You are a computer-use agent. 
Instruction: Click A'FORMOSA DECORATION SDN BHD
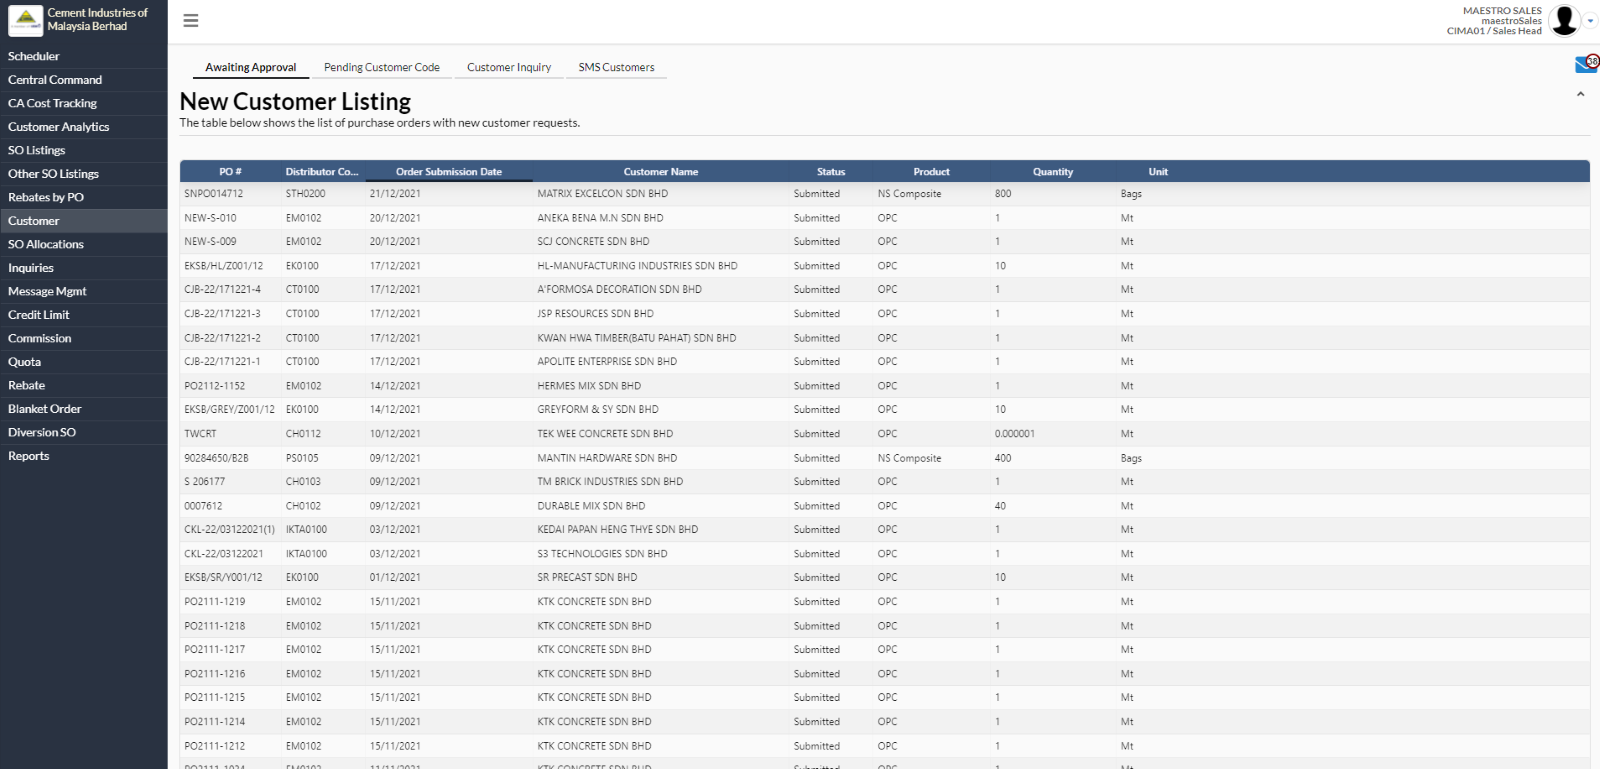coord(619,290)
